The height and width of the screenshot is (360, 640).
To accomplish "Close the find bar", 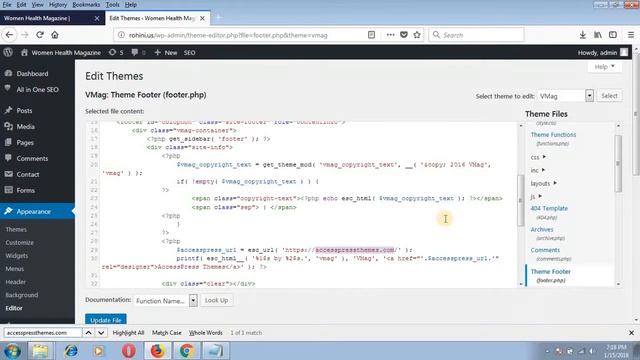I will [631, 333].
